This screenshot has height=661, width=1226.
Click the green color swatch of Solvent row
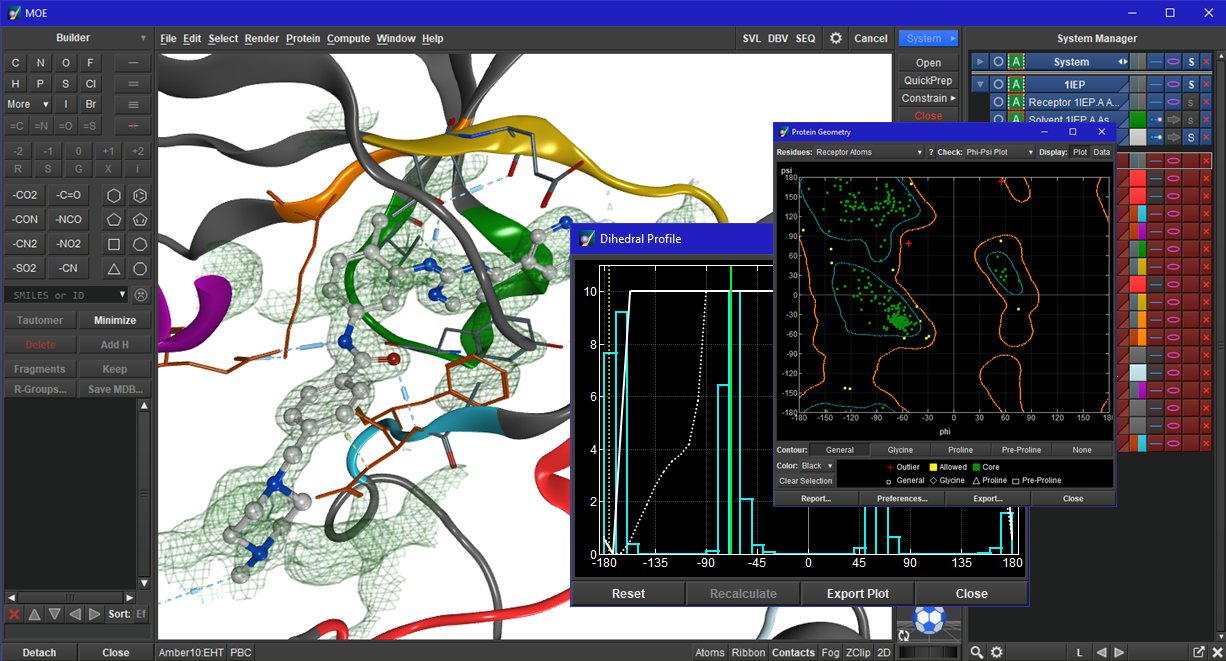pyautogui.click(x=1137, y=119)
